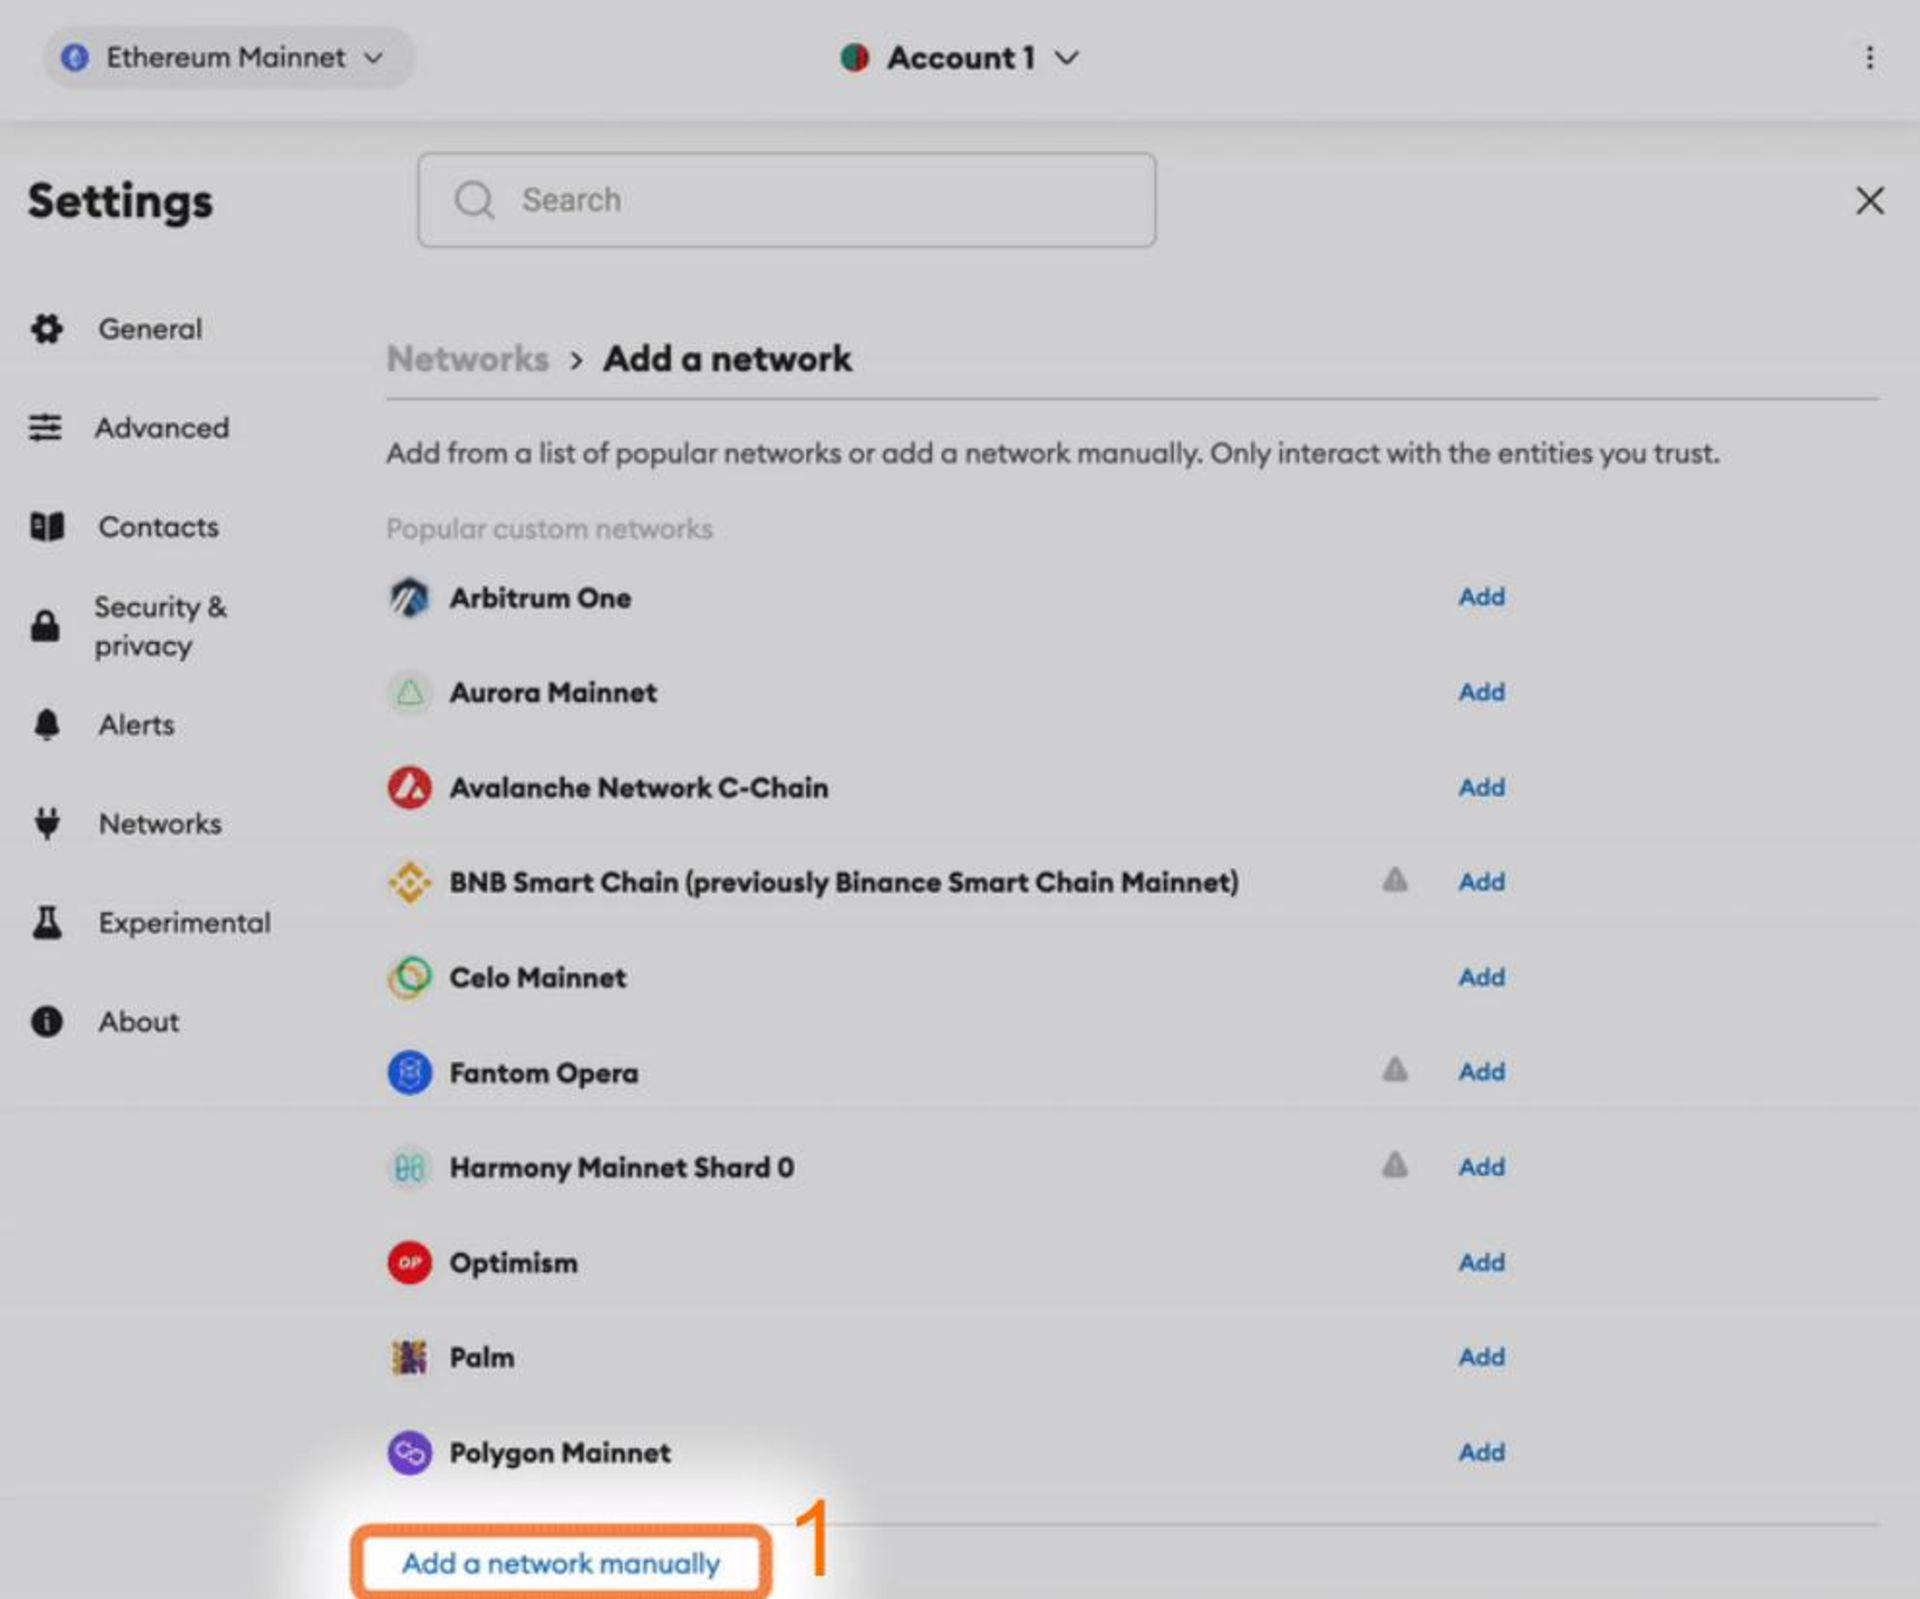The height and width of the screenshot is (1599, 1920).
Task: Close the Settings page with the X
Action: point(1869,200)
